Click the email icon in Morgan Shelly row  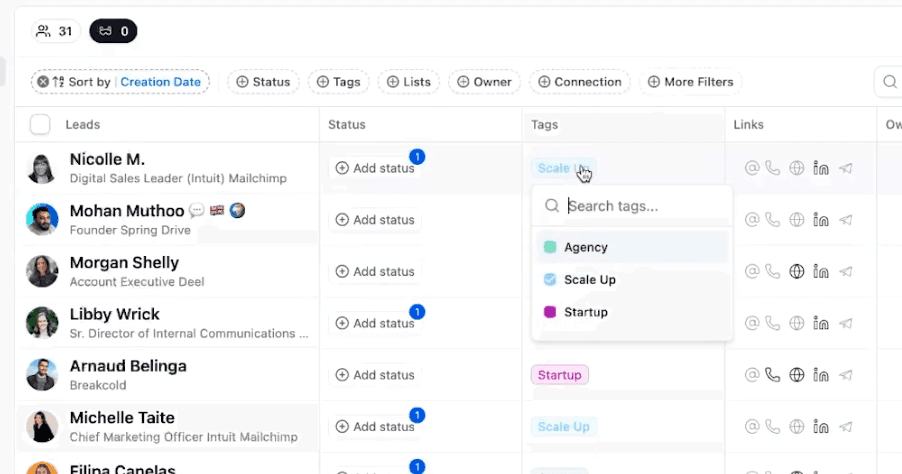[752, 272]
